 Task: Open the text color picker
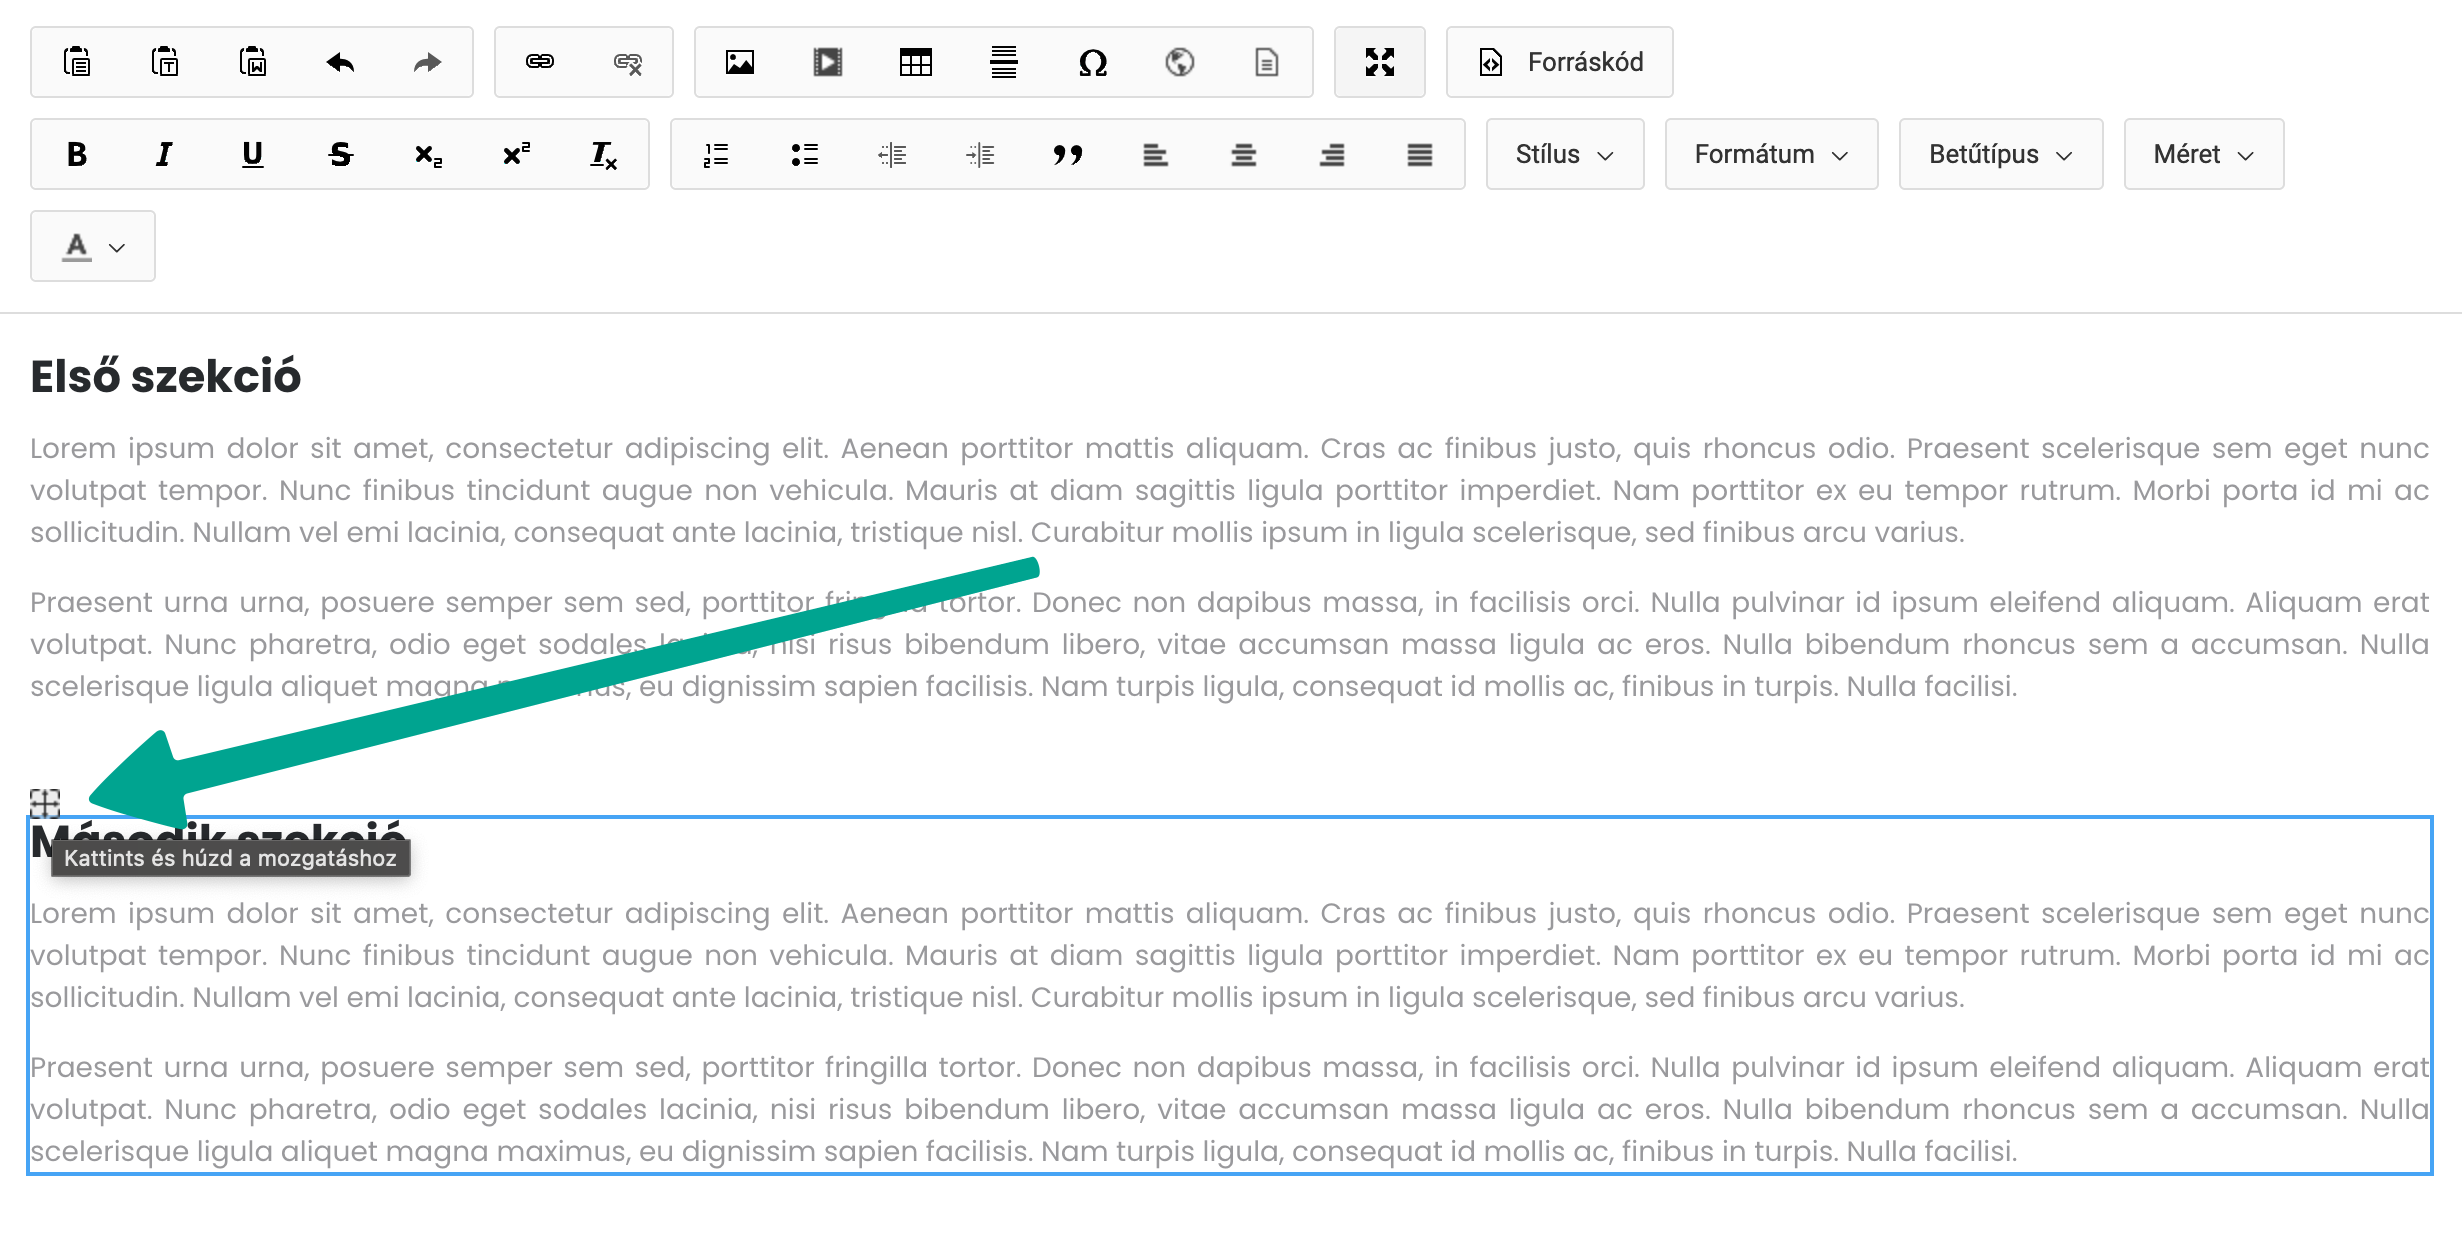(93, 246)
